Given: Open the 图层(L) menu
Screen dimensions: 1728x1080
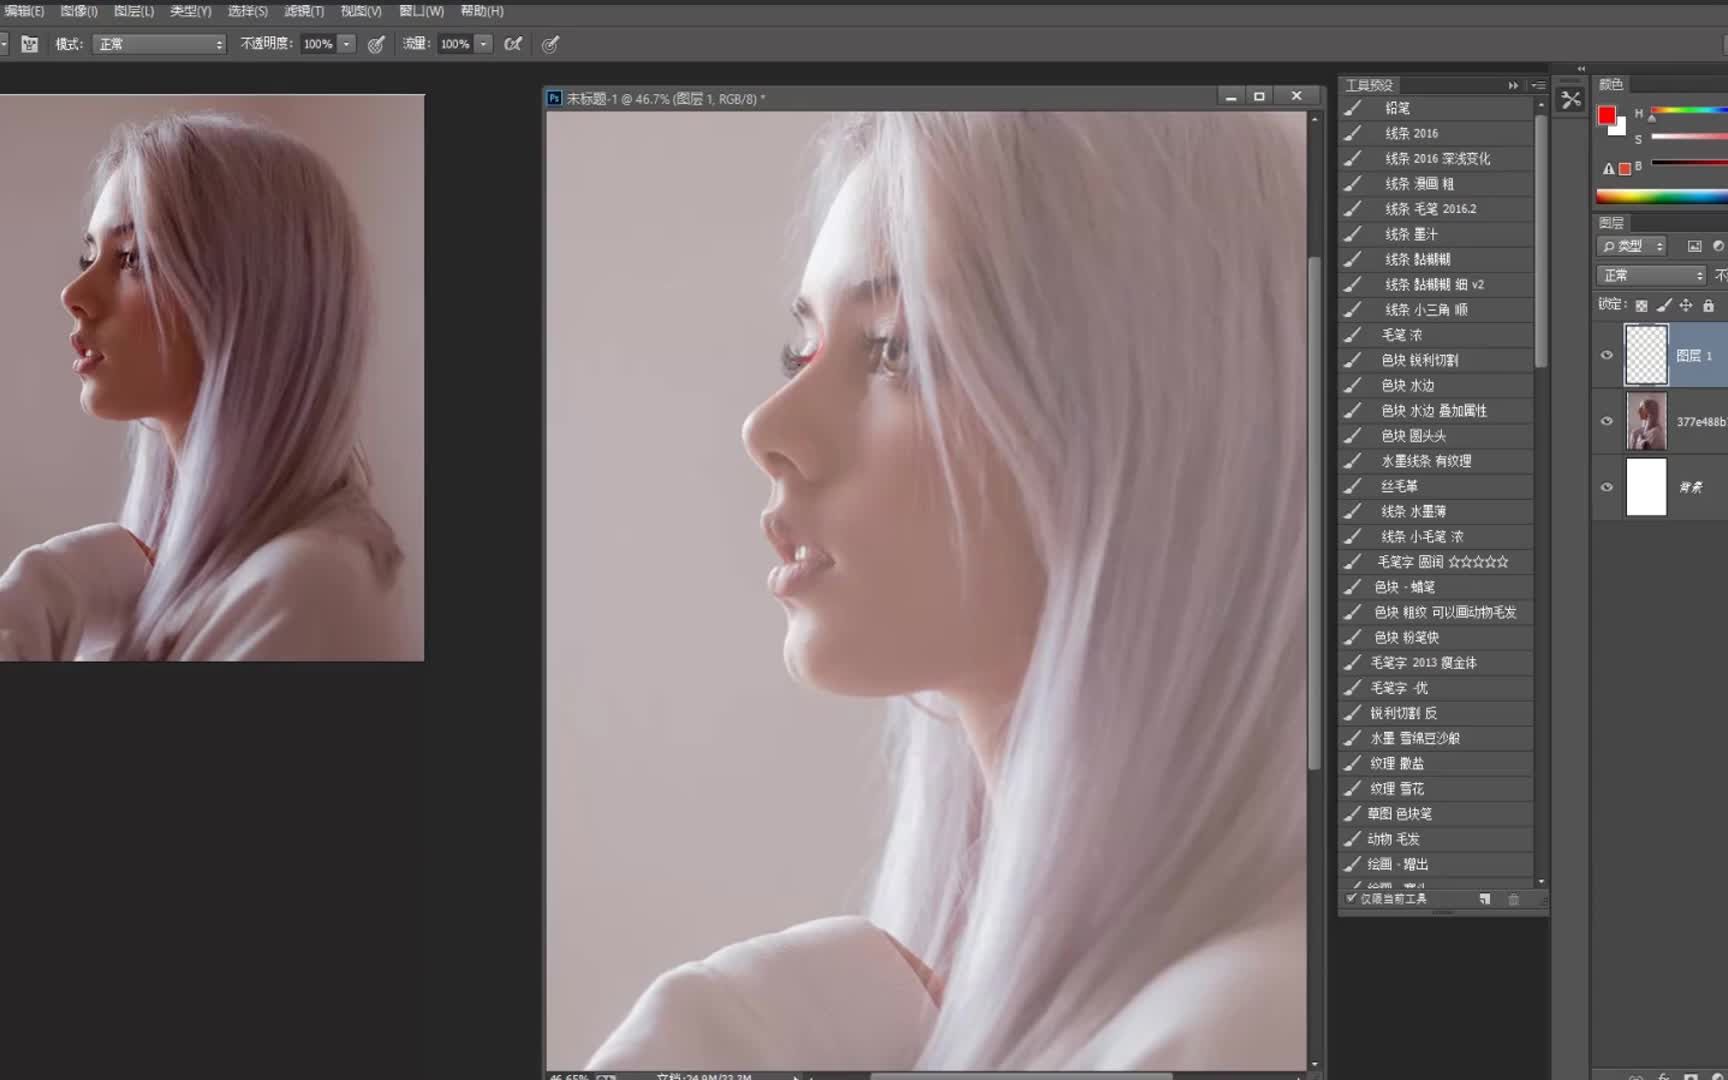Looking at the screenshot, I should coord(134,11).
